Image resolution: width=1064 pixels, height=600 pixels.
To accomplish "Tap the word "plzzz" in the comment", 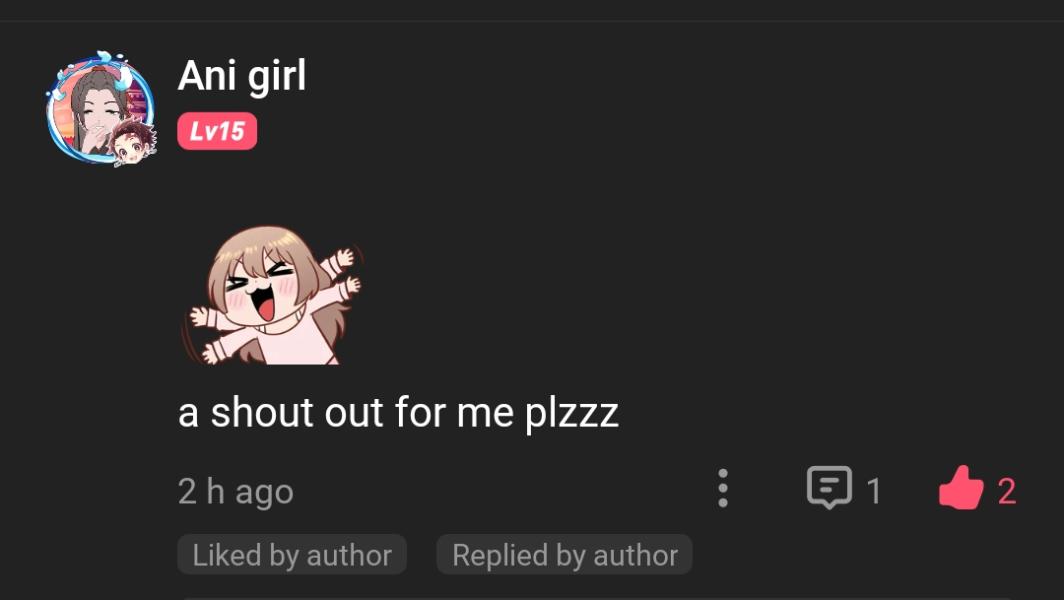I will (x=572, y=413).
